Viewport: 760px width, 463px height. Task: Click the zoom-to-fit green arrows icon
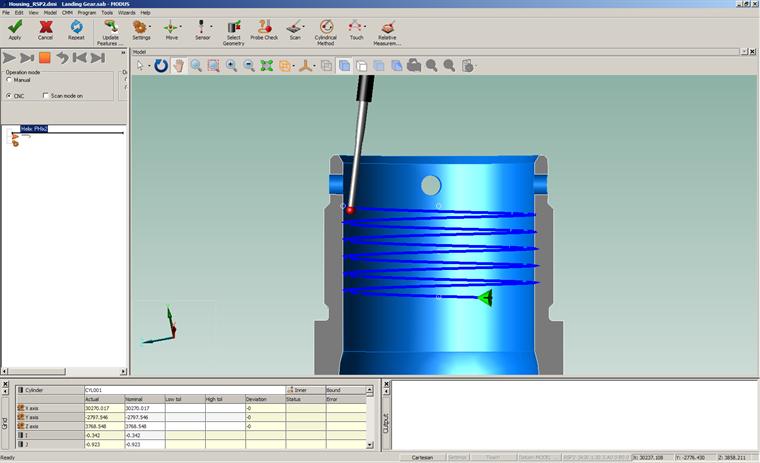(x=267, y=66)
